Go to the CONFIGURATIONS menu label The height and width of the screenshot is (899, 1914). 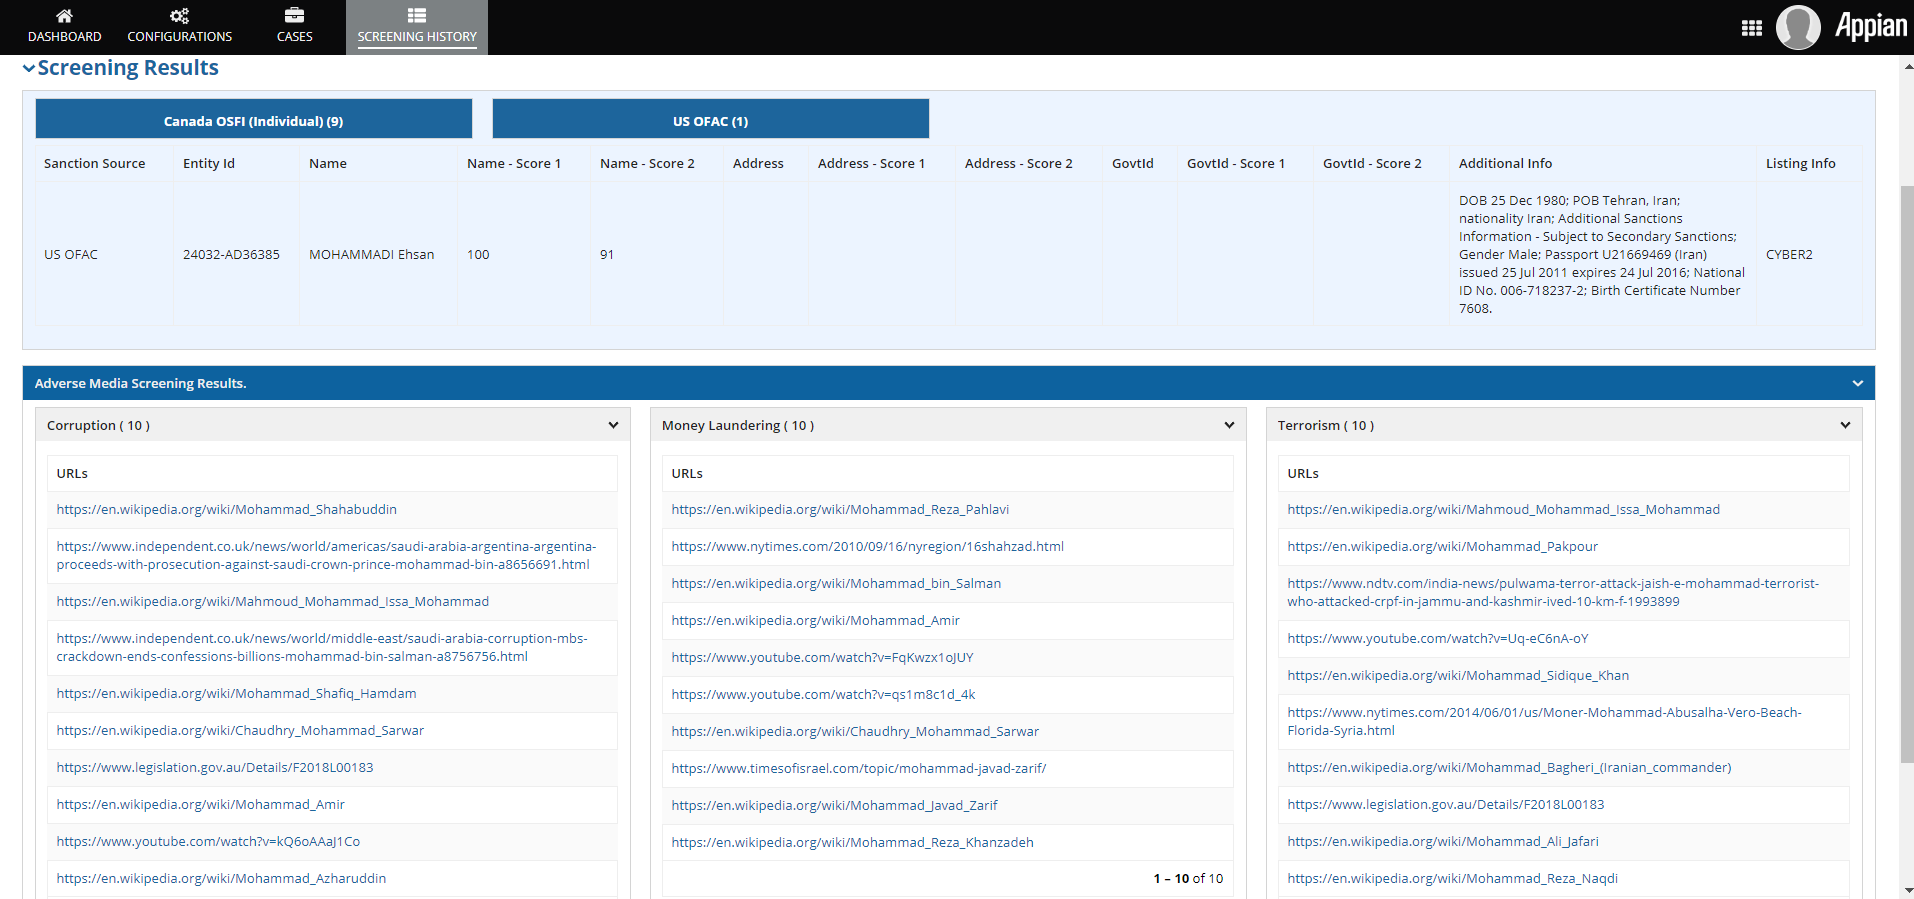pos(179,37)
